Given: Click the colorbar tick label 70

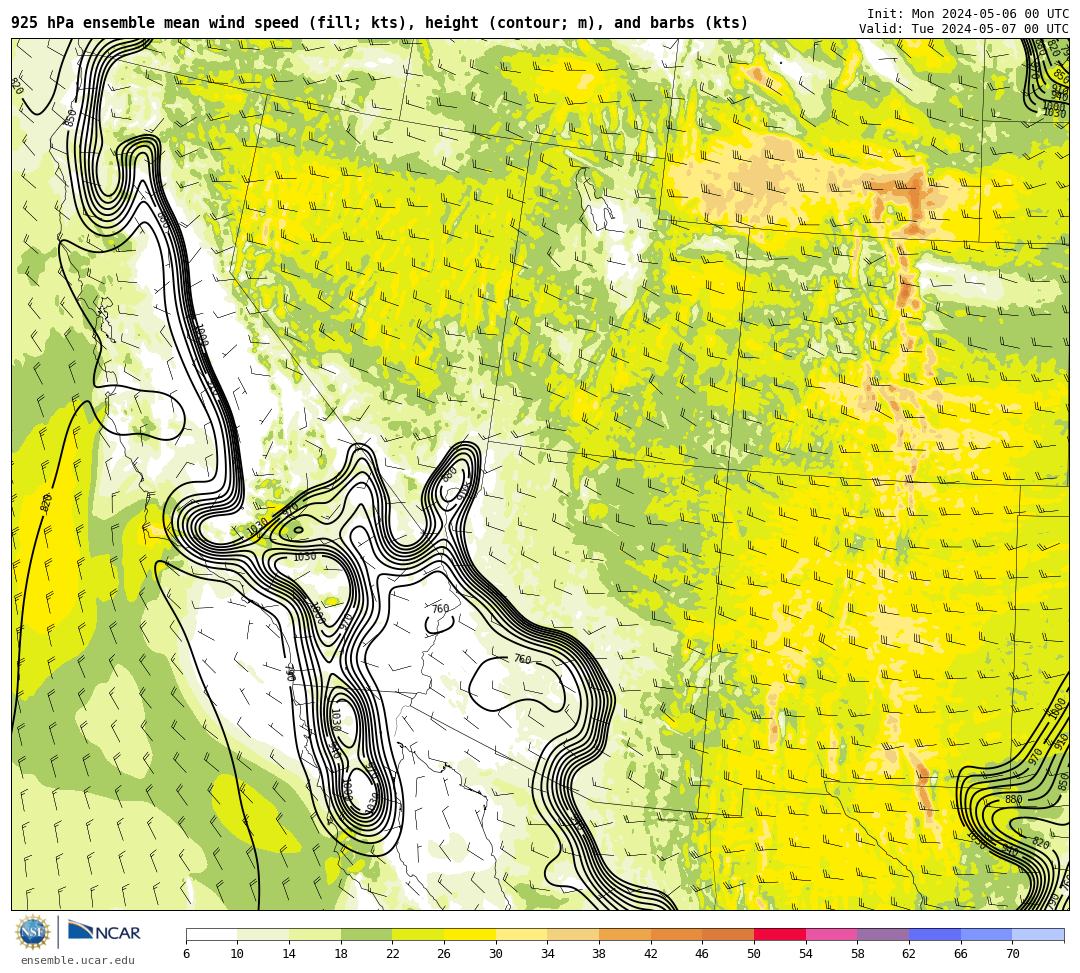Looking at the screenshot, I should [x=1012, y=954].
